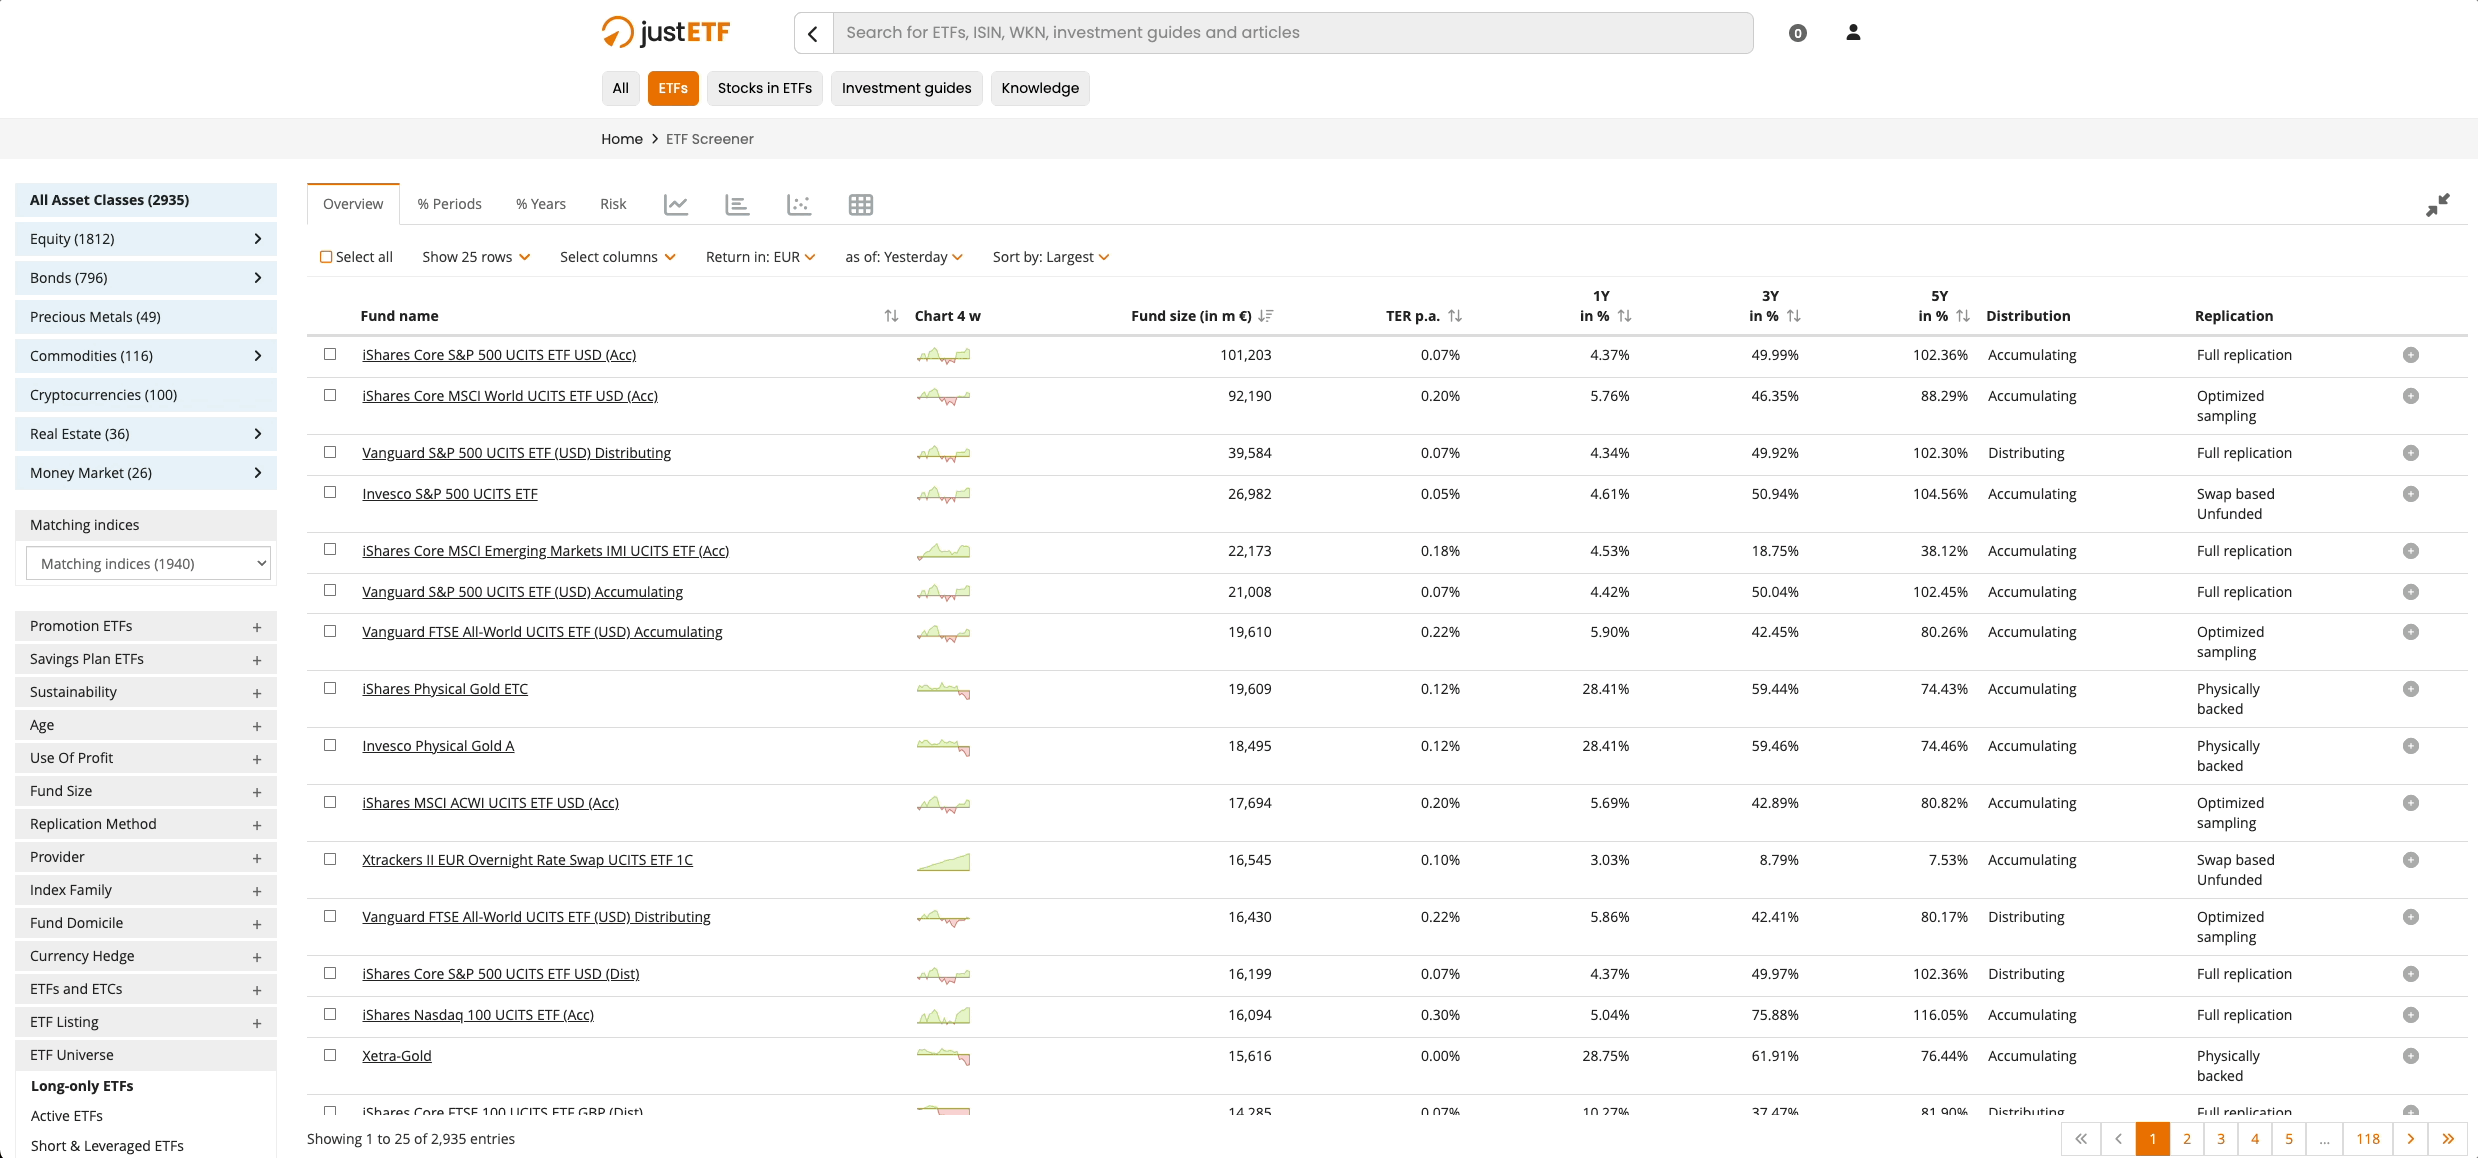The width and height of the screenshot is (2478, 1158).
Task: Open the heatmap grid view
Action: 860,204
